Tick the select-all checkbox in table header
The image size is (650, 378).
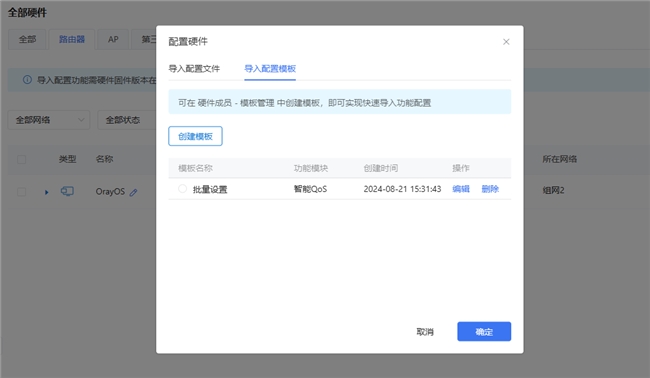pos(22,159)
